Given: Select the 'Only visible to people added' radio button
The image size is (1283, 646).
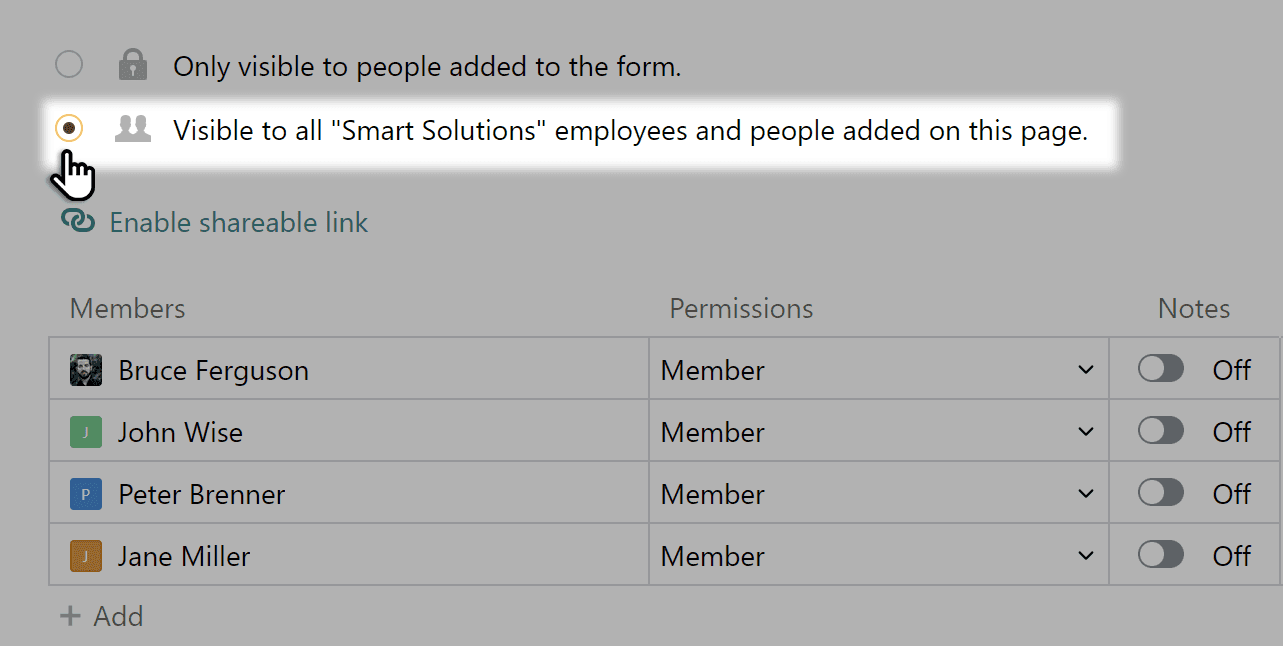Looking at the screenshot, I should pos(68,64).
